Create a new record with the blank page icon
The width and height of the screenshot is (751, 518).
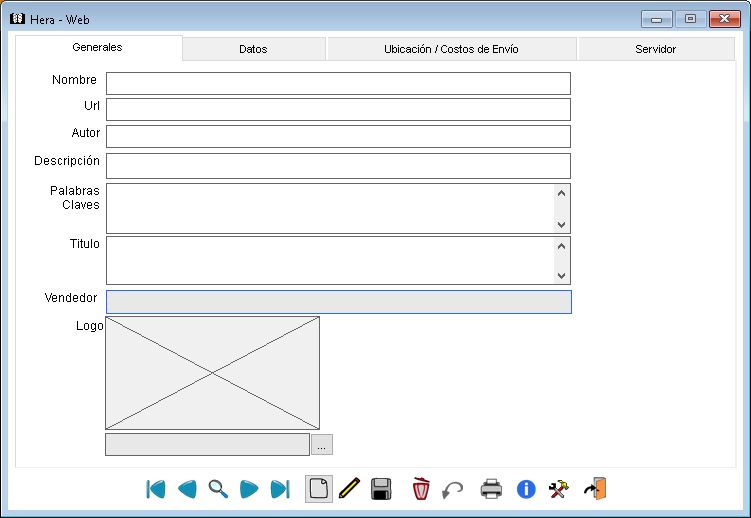pos(318,489)
